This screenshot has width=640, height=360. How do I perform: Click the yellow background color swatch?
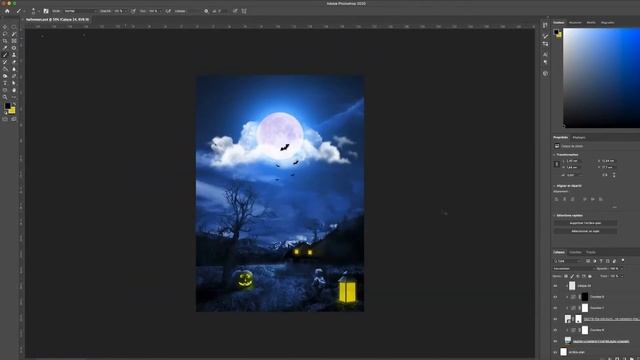click(13, 111)
